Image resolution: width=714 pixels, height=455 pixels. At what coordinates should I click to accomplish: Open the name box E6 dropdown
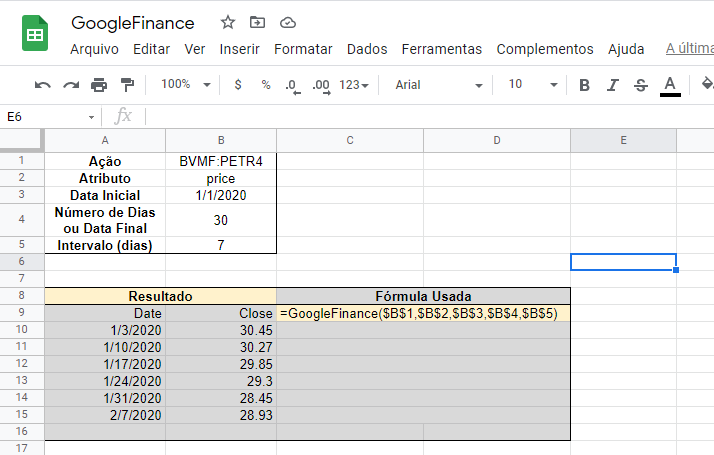point(91,118)
